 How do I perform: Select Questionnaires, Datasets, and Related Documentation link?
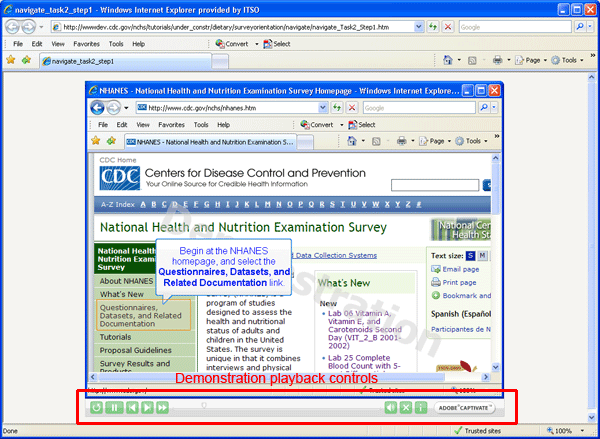[x=143, y=315]
